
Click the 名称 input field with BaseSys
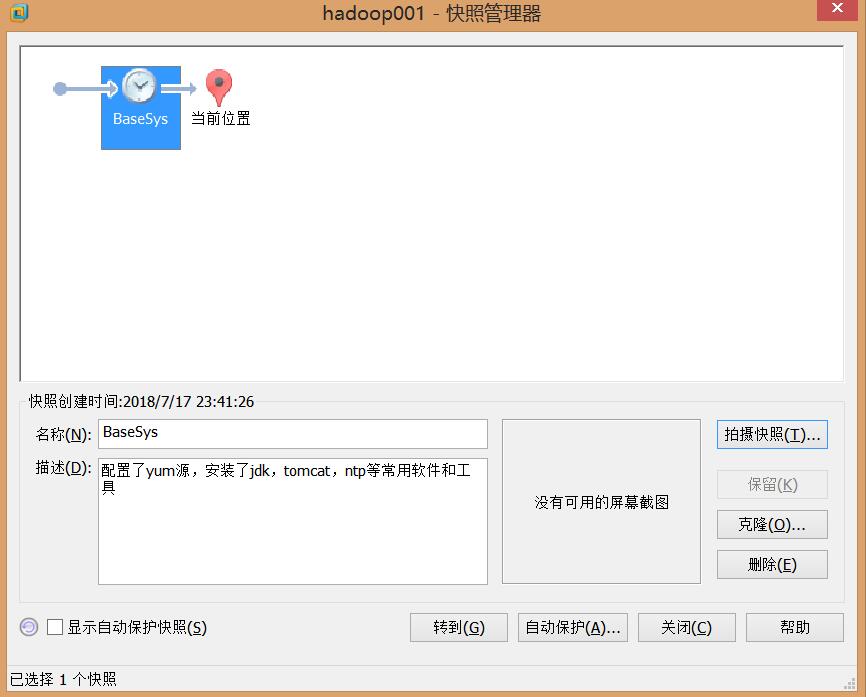click(293, 434)
